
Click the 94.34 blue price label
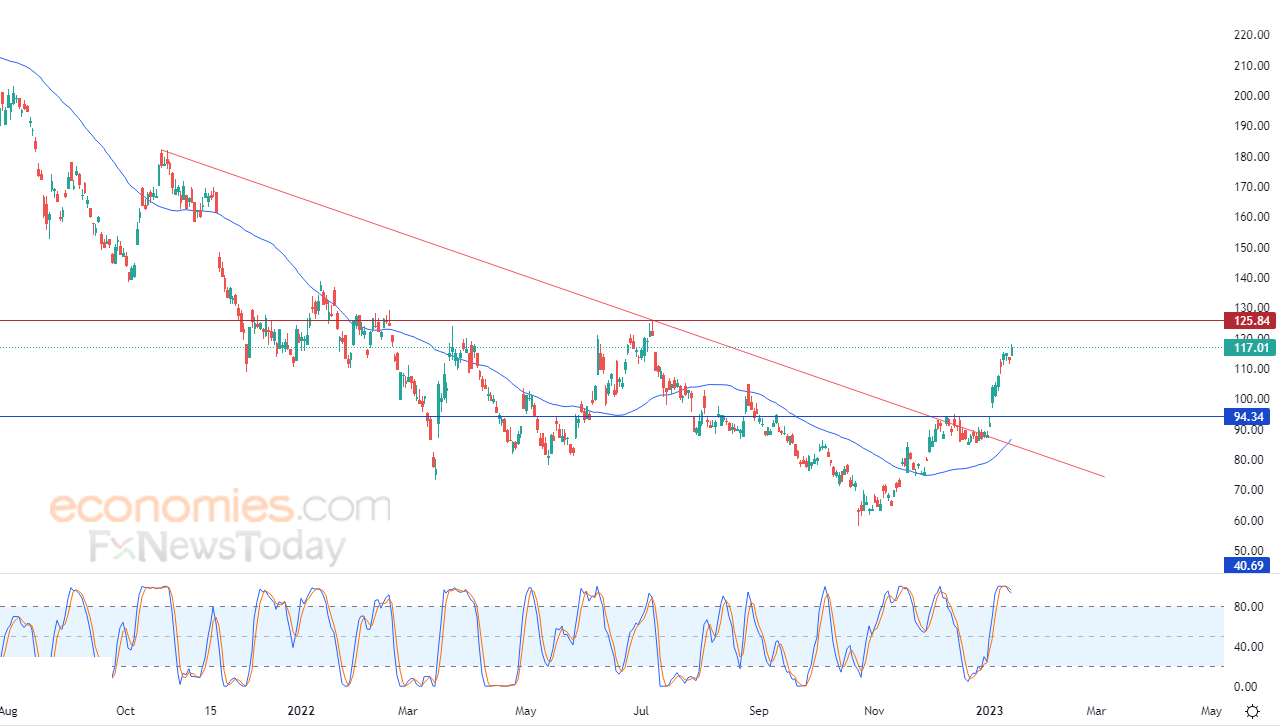point(1249,416)
